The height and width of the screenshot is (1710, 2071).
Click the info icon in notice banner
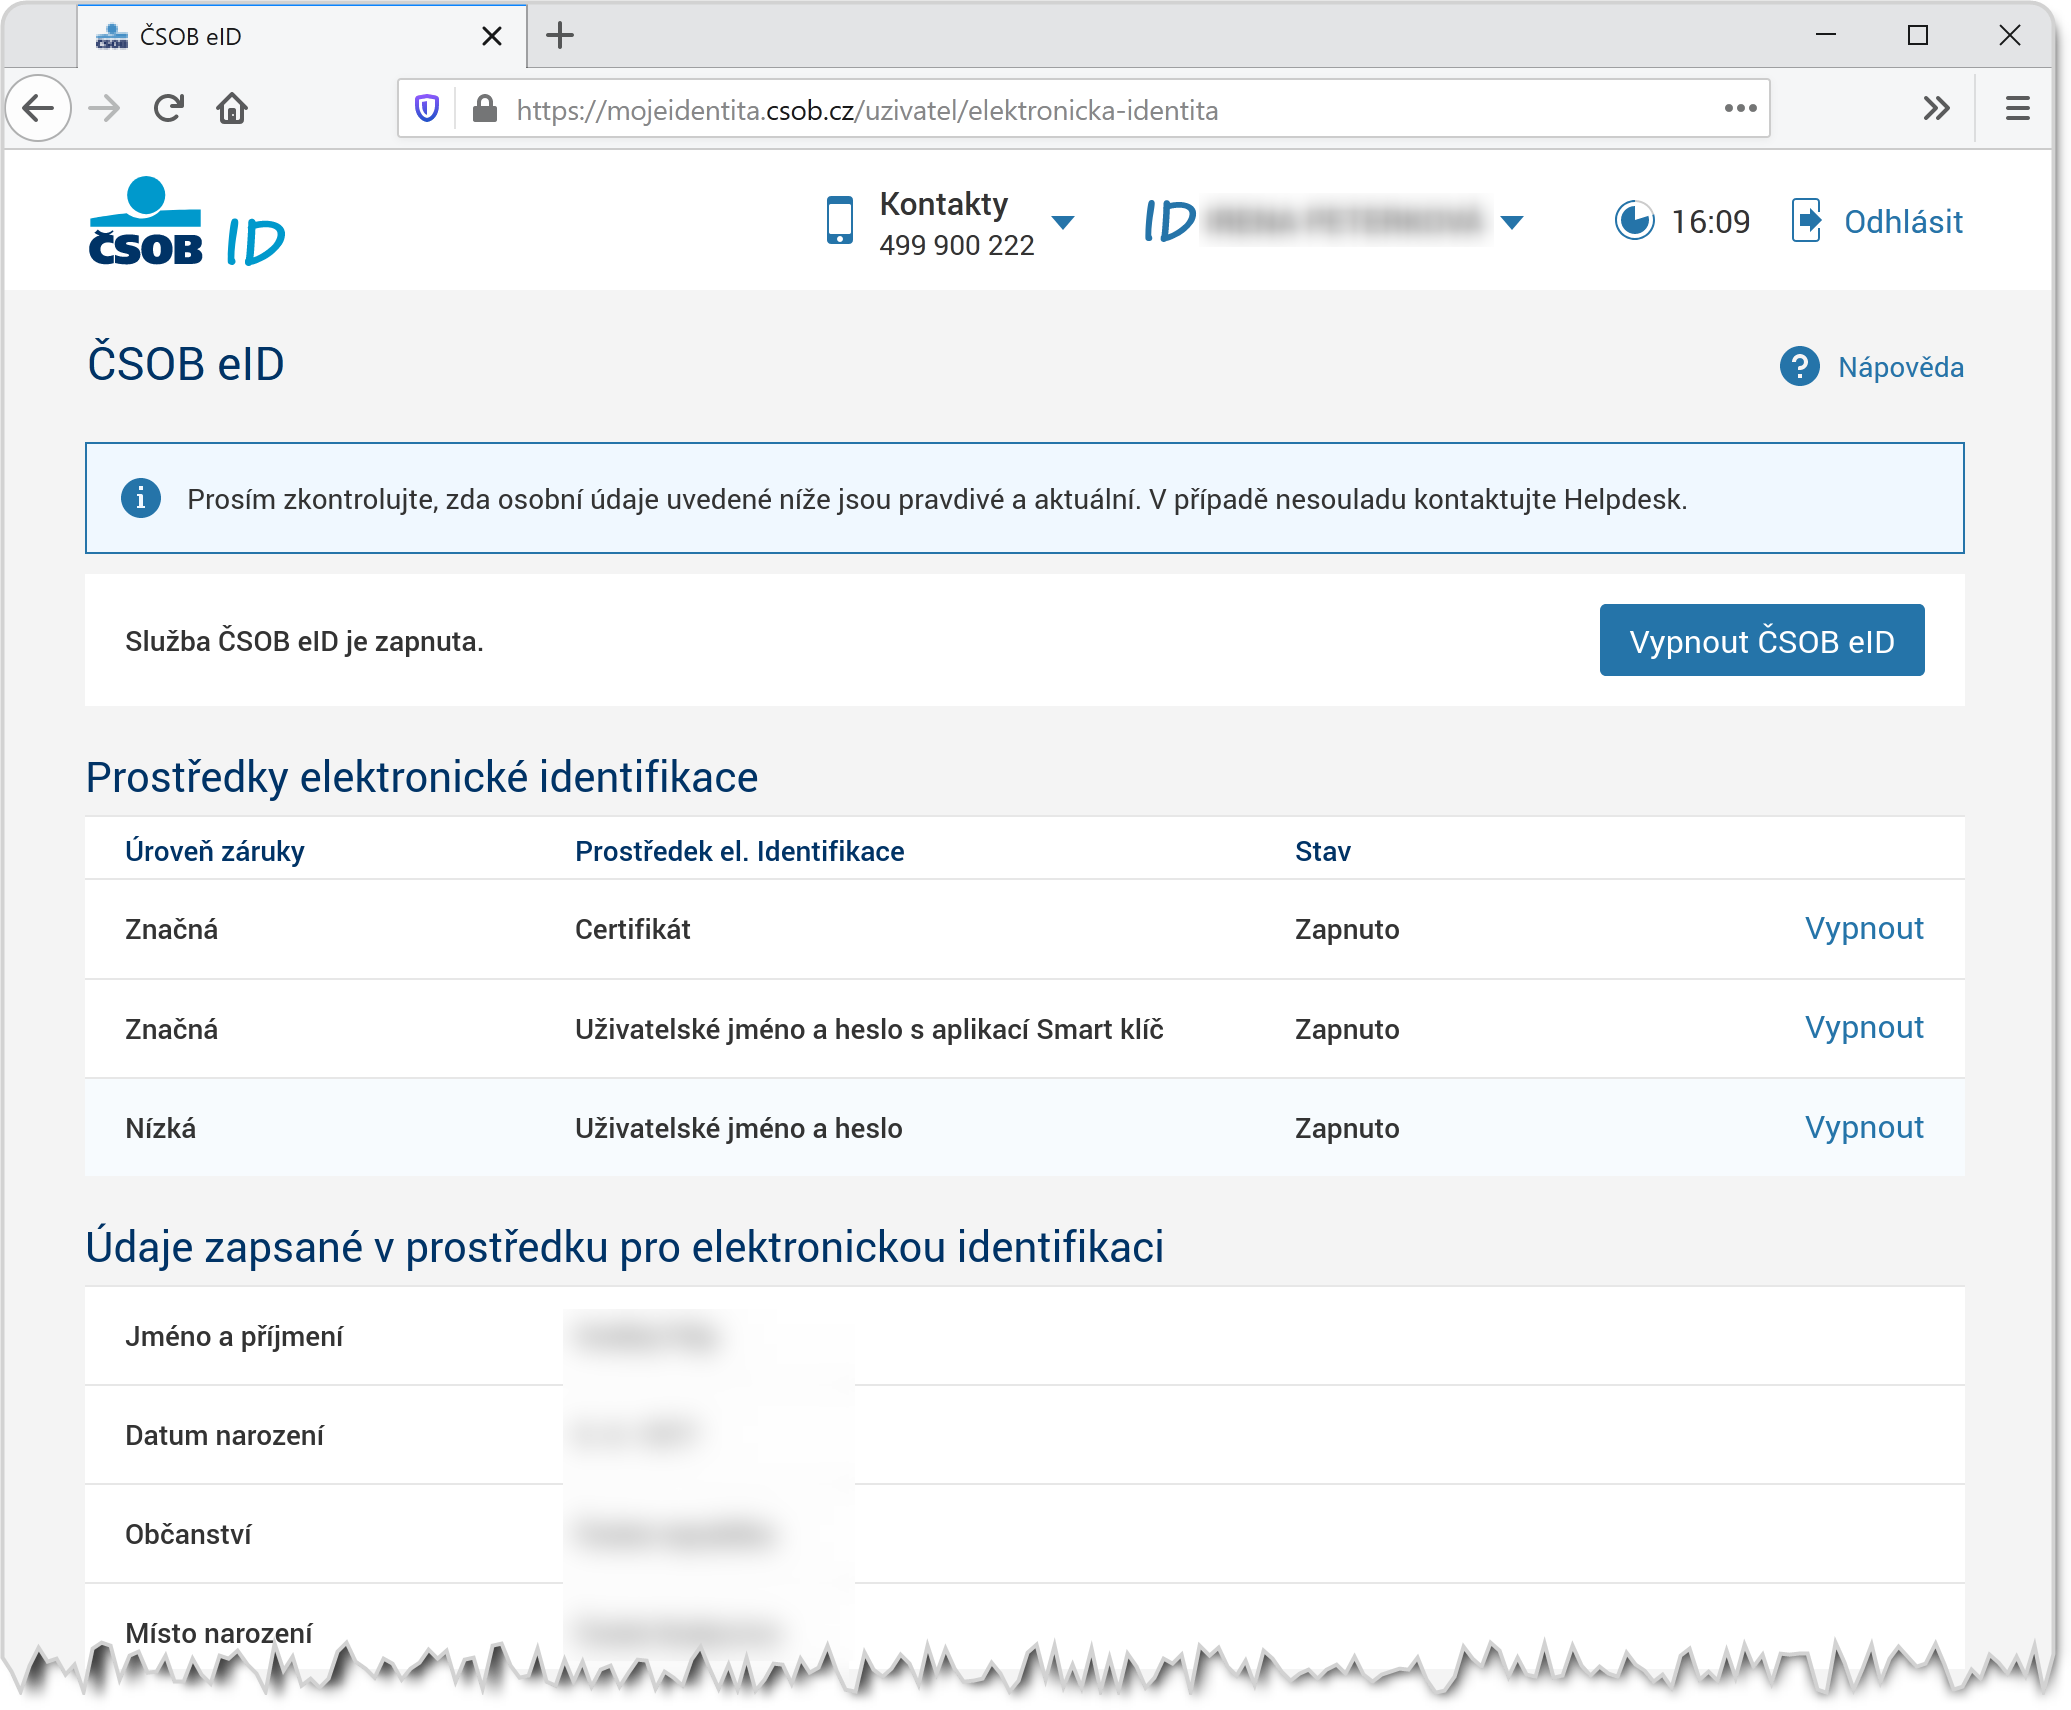point(141,498)
